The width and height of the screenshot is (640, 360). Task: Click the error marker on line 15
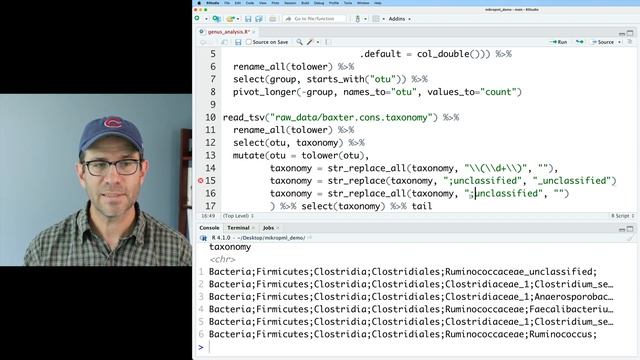point(200,180)
